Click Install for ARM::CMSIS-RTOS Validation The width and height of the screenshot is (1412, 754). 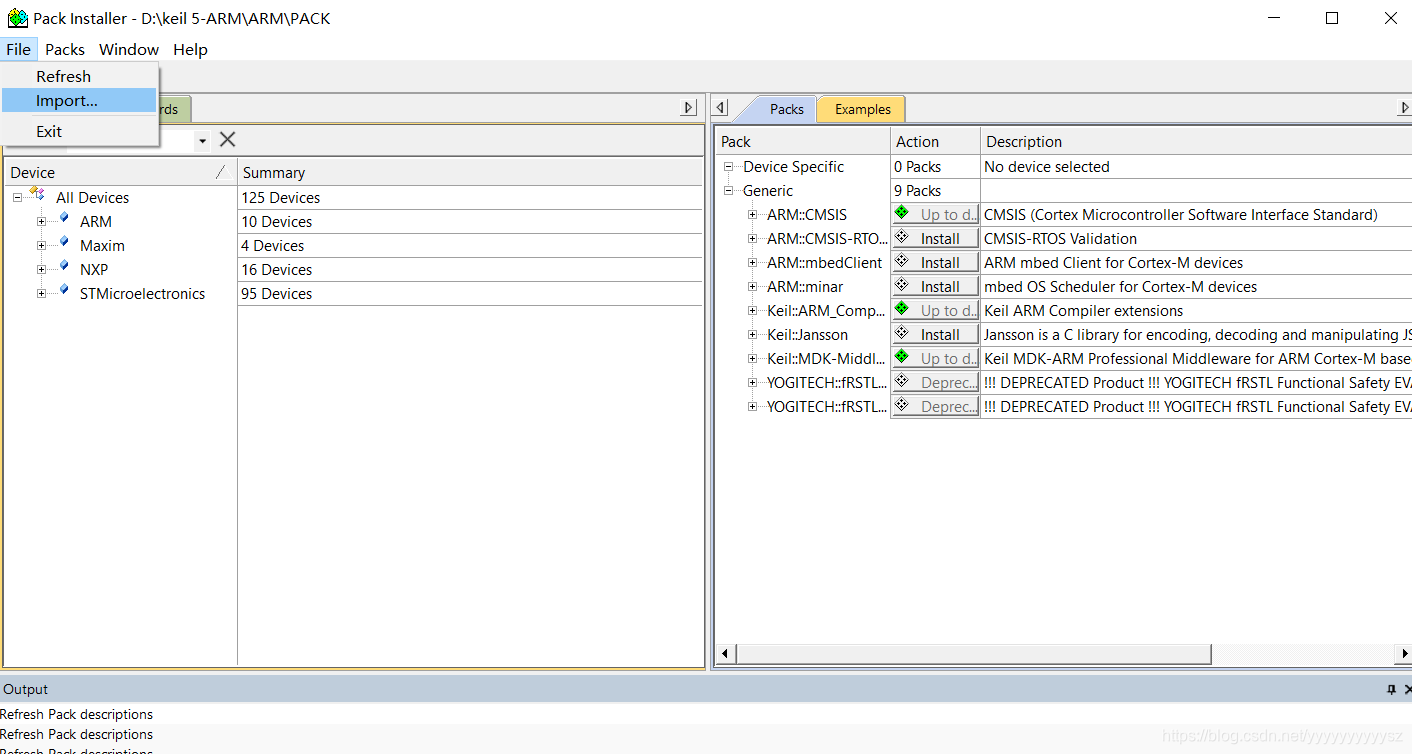tap(935, 238)
